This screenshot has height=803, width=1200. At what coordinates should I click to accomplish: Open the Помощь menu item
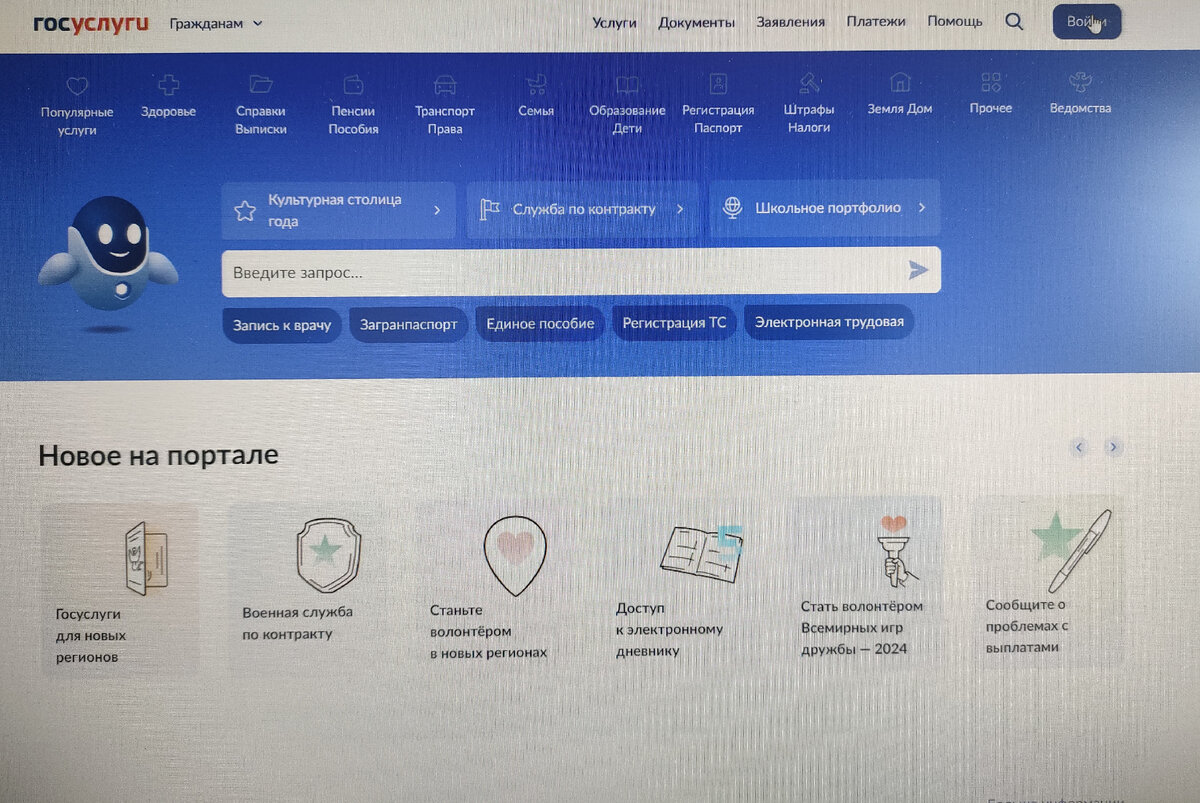pyautogui.click(x=955, y=21)
